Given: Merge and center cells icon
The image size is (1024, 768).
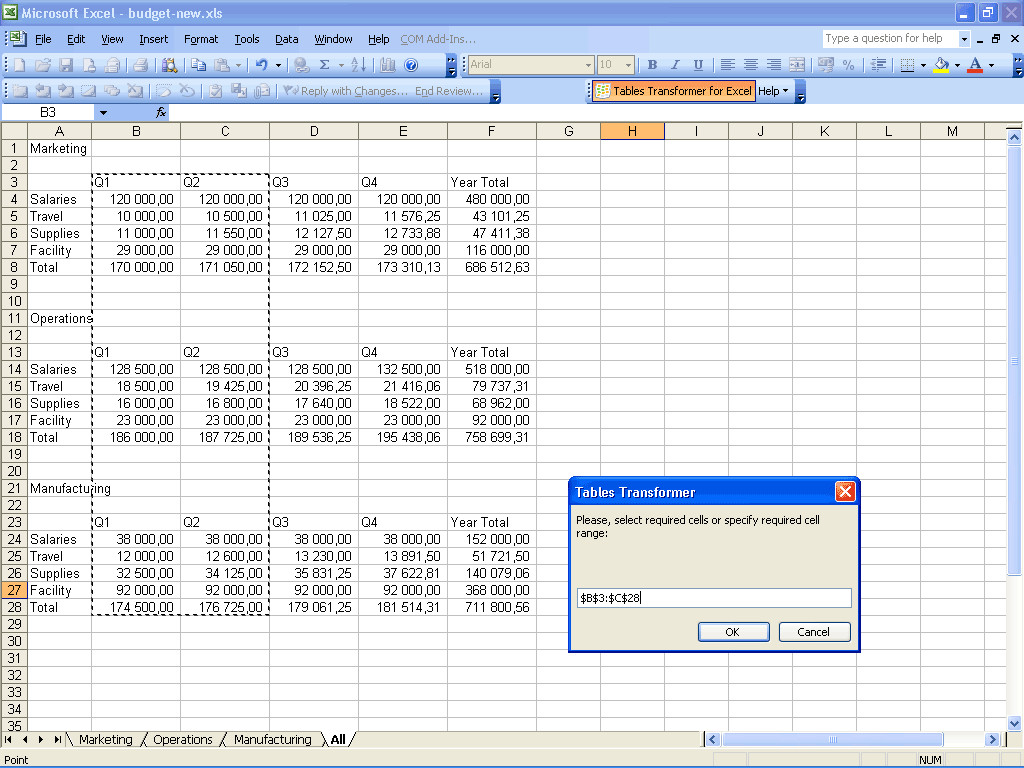Looking at the screenshot, I should (797, 65).
